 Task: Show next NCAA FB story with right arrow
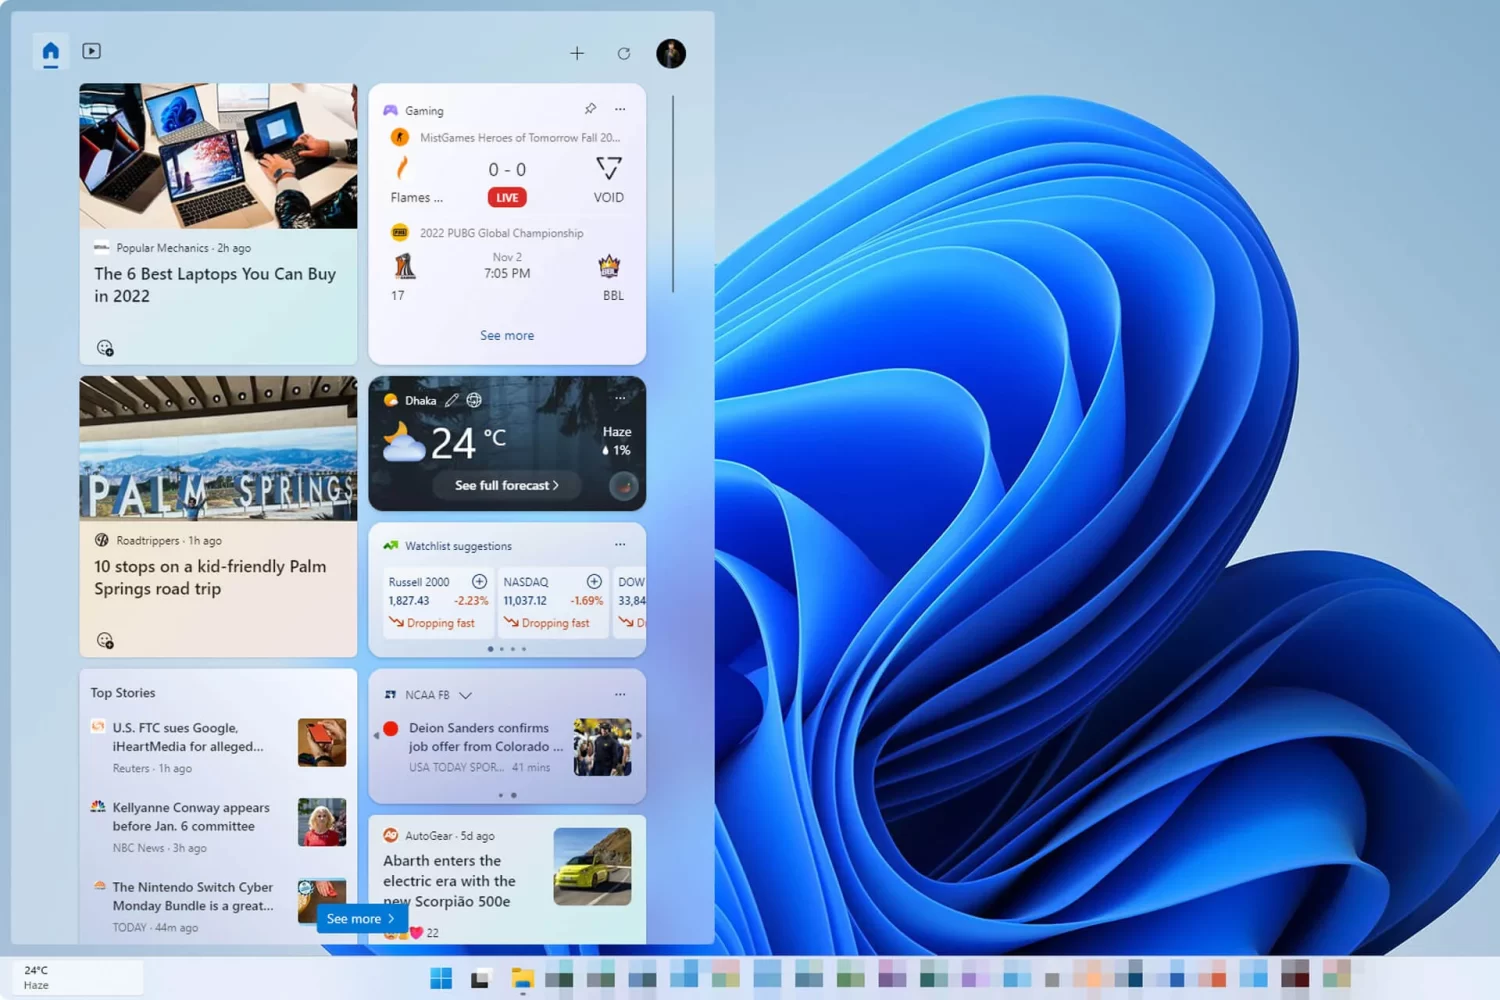tap(639, 736)
